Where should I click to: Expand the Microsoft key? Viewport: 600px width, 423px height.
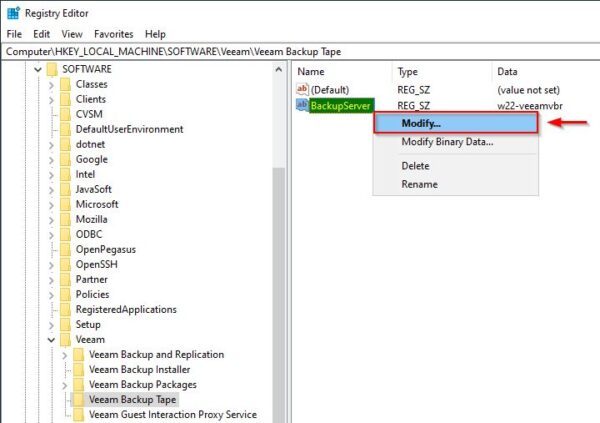click(51, 205)
